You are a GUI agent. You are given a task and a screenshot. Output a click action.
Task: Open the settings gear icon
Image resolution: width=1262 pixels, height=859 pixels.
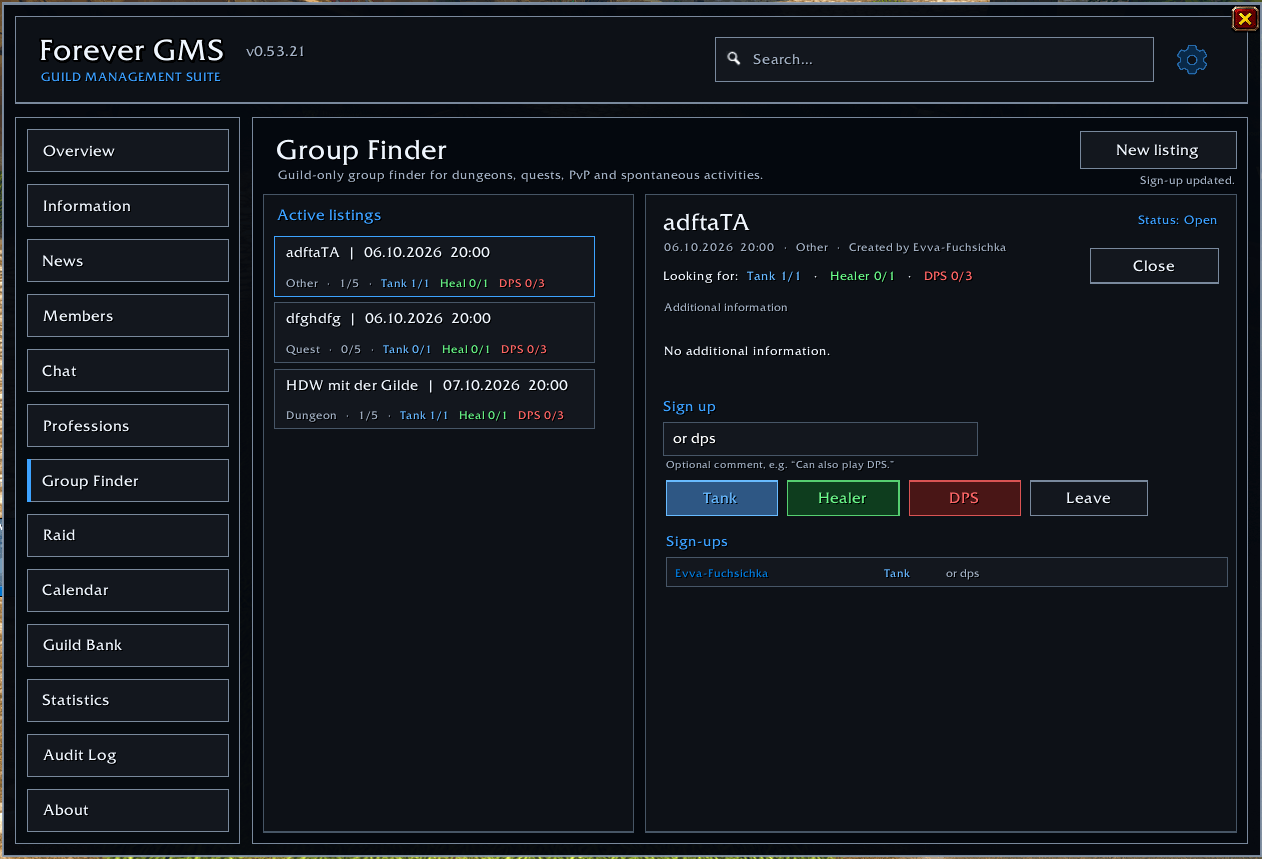coord(1192,60)
